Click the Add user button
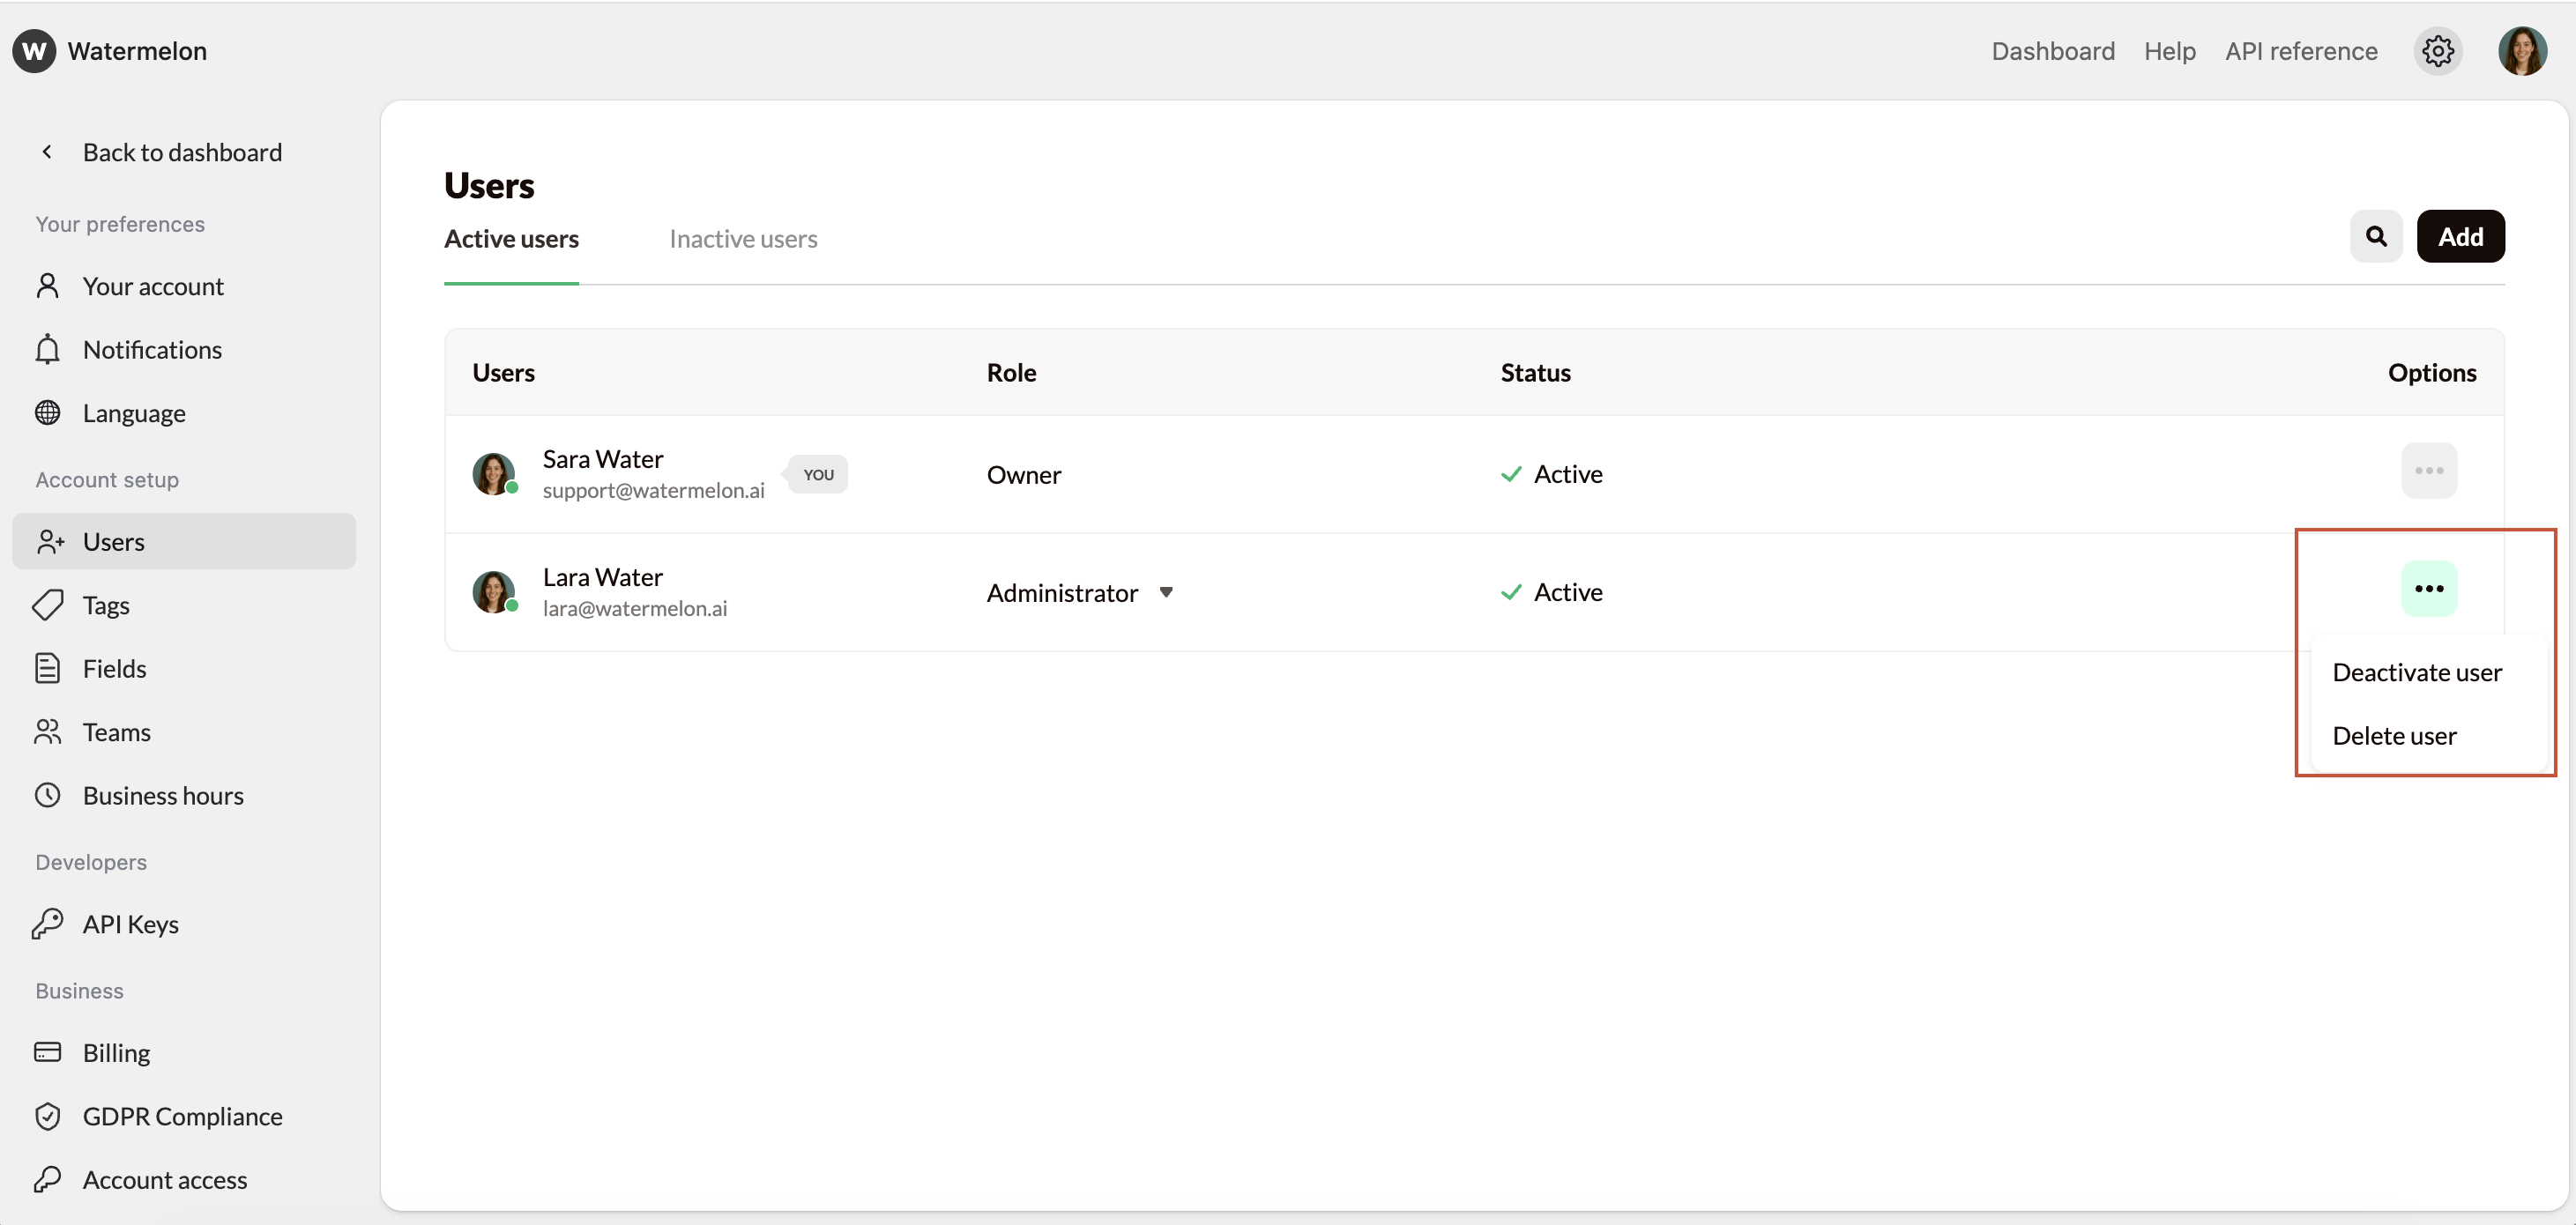Screen dimensions: 2576x1225 point(2460,237)
